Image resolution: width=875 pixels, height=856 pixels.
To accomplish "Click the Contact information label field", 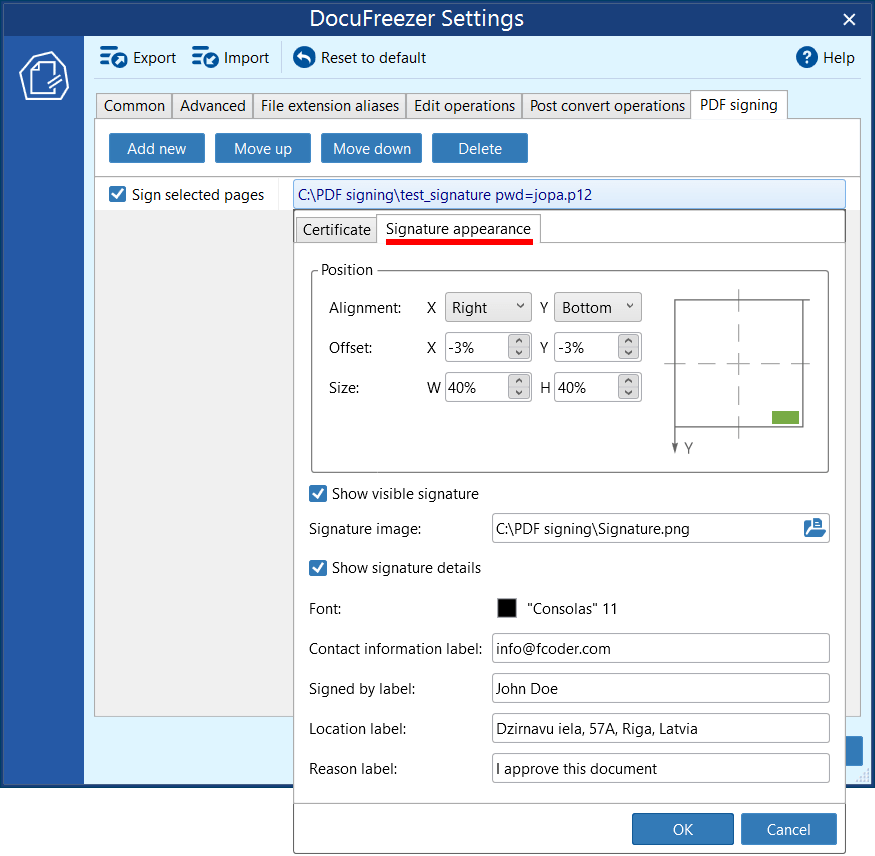I will click(661, 648).
